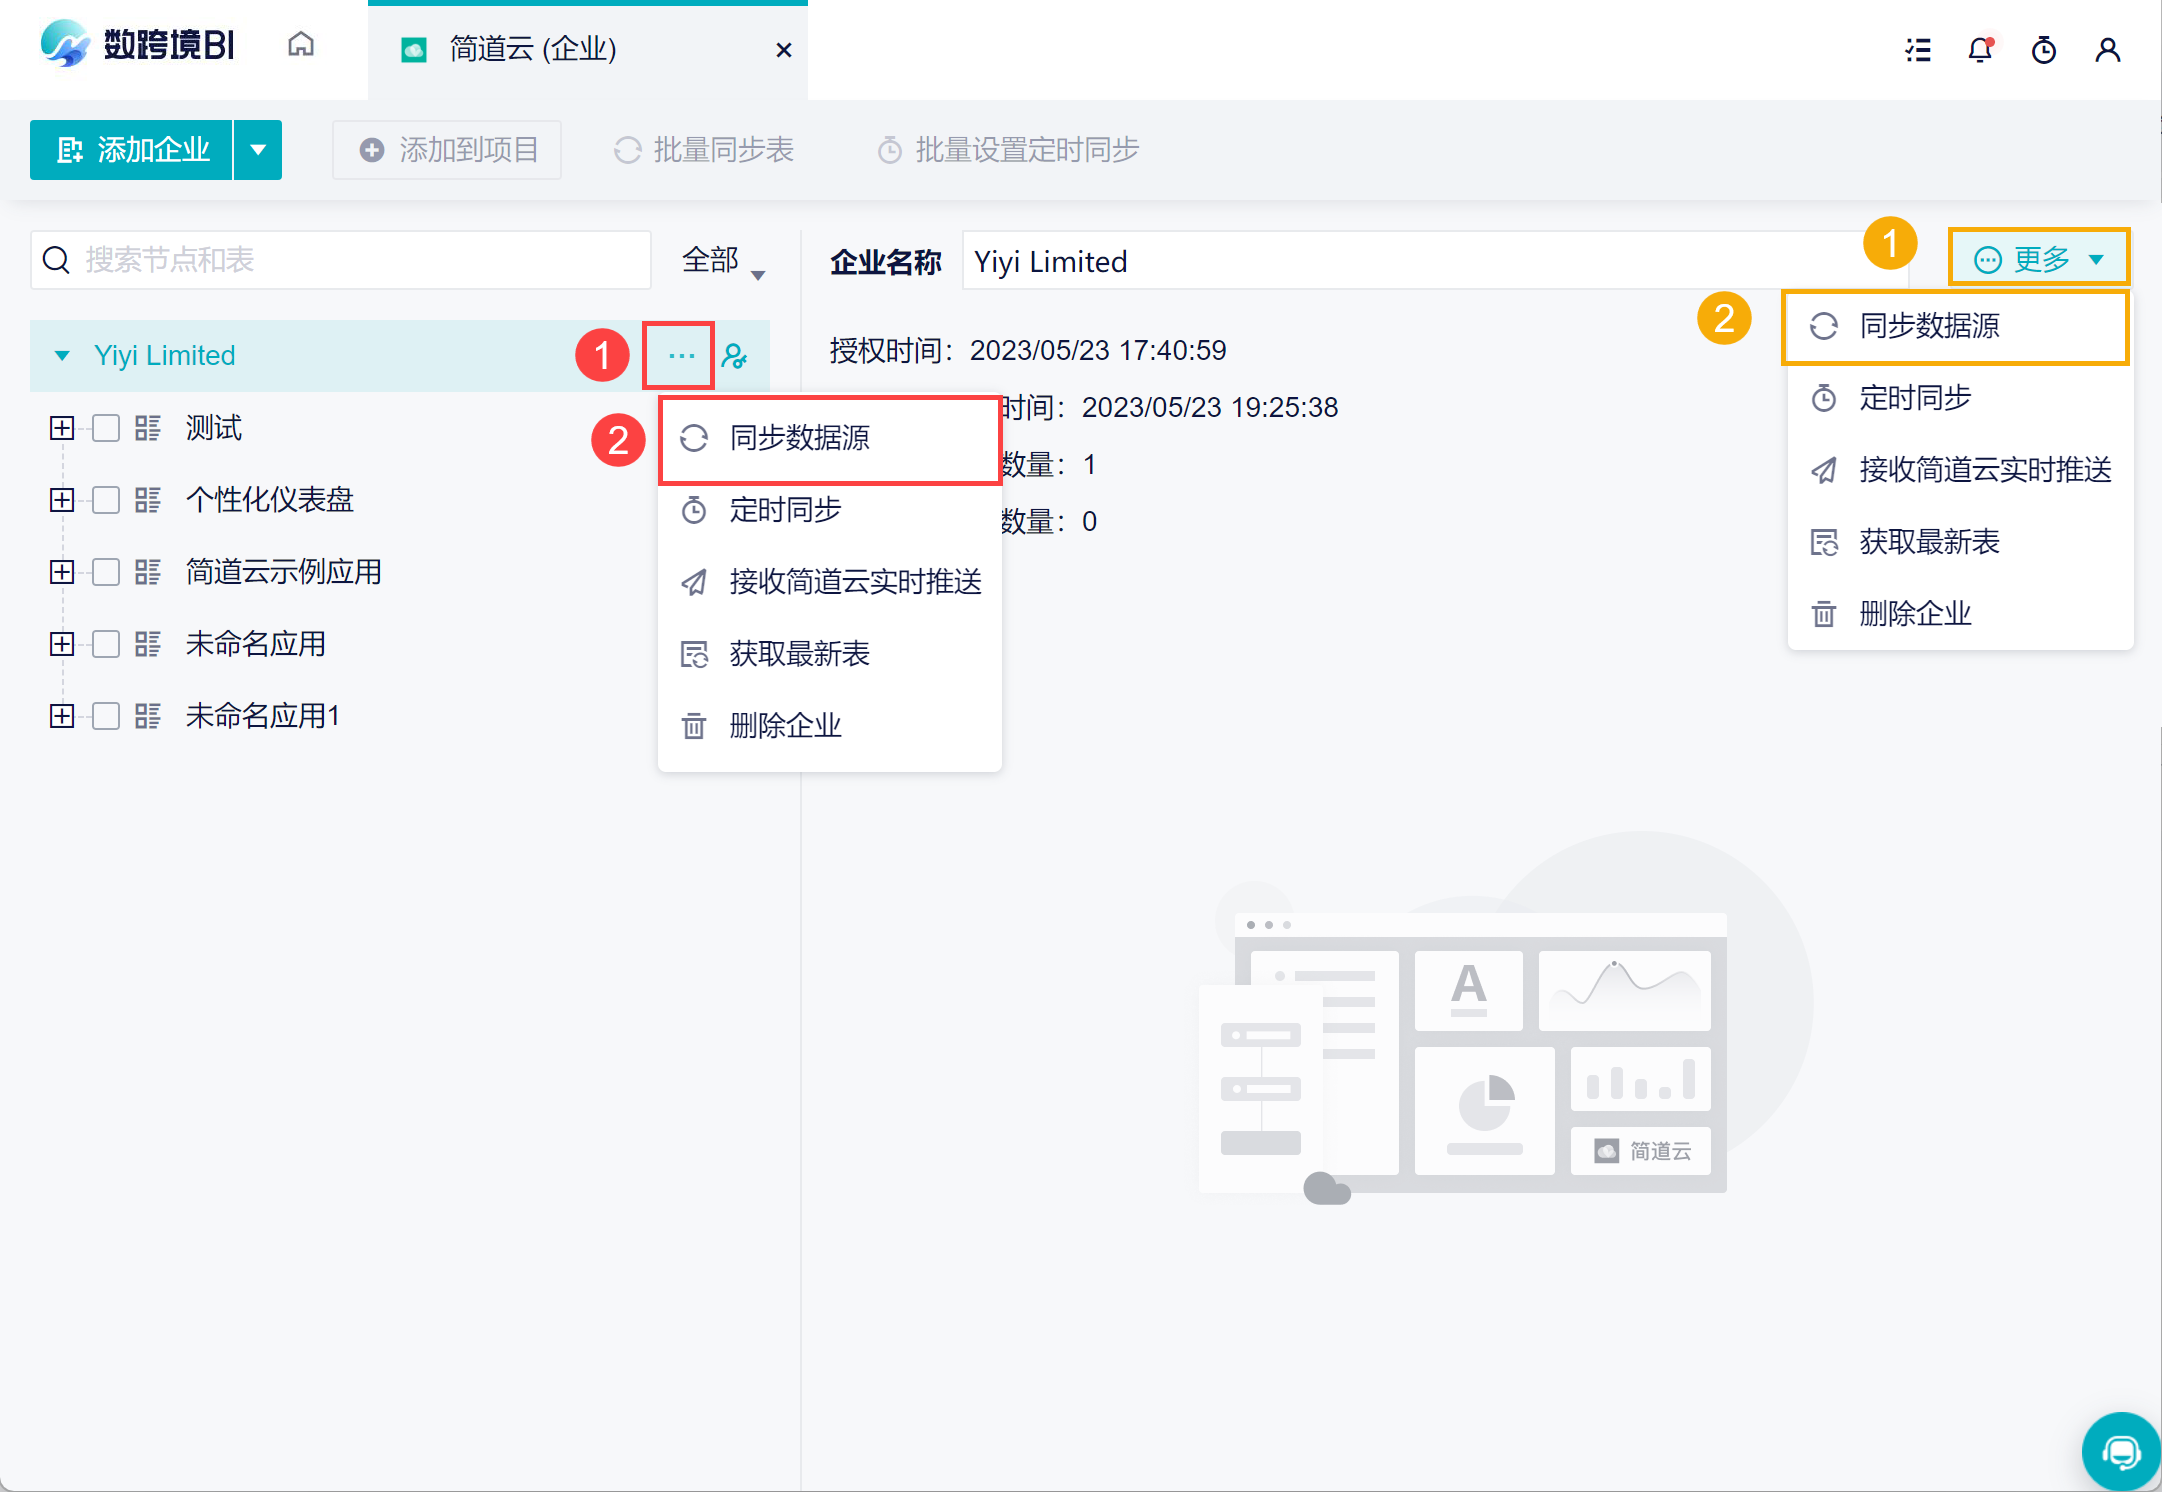Check the 未命名应用 checkbox
Viewport: 2162px width, 1492px height.
click(x=106, y=644)
